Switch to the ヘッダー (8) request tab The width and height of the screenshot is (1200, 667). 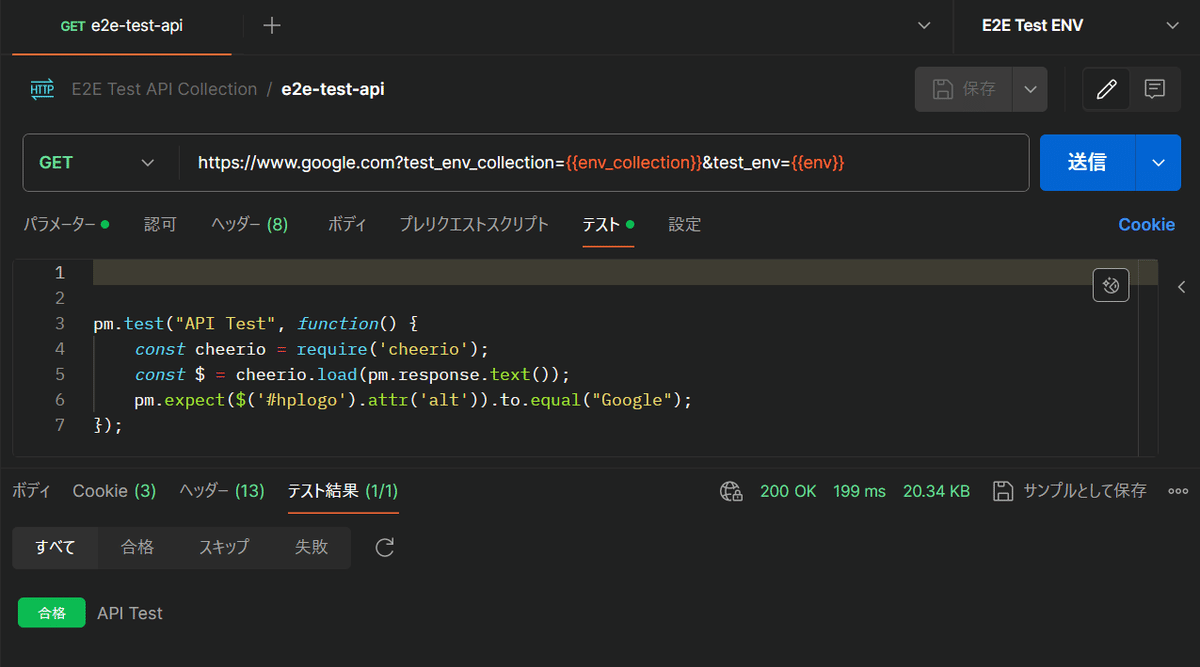[248, 224]
